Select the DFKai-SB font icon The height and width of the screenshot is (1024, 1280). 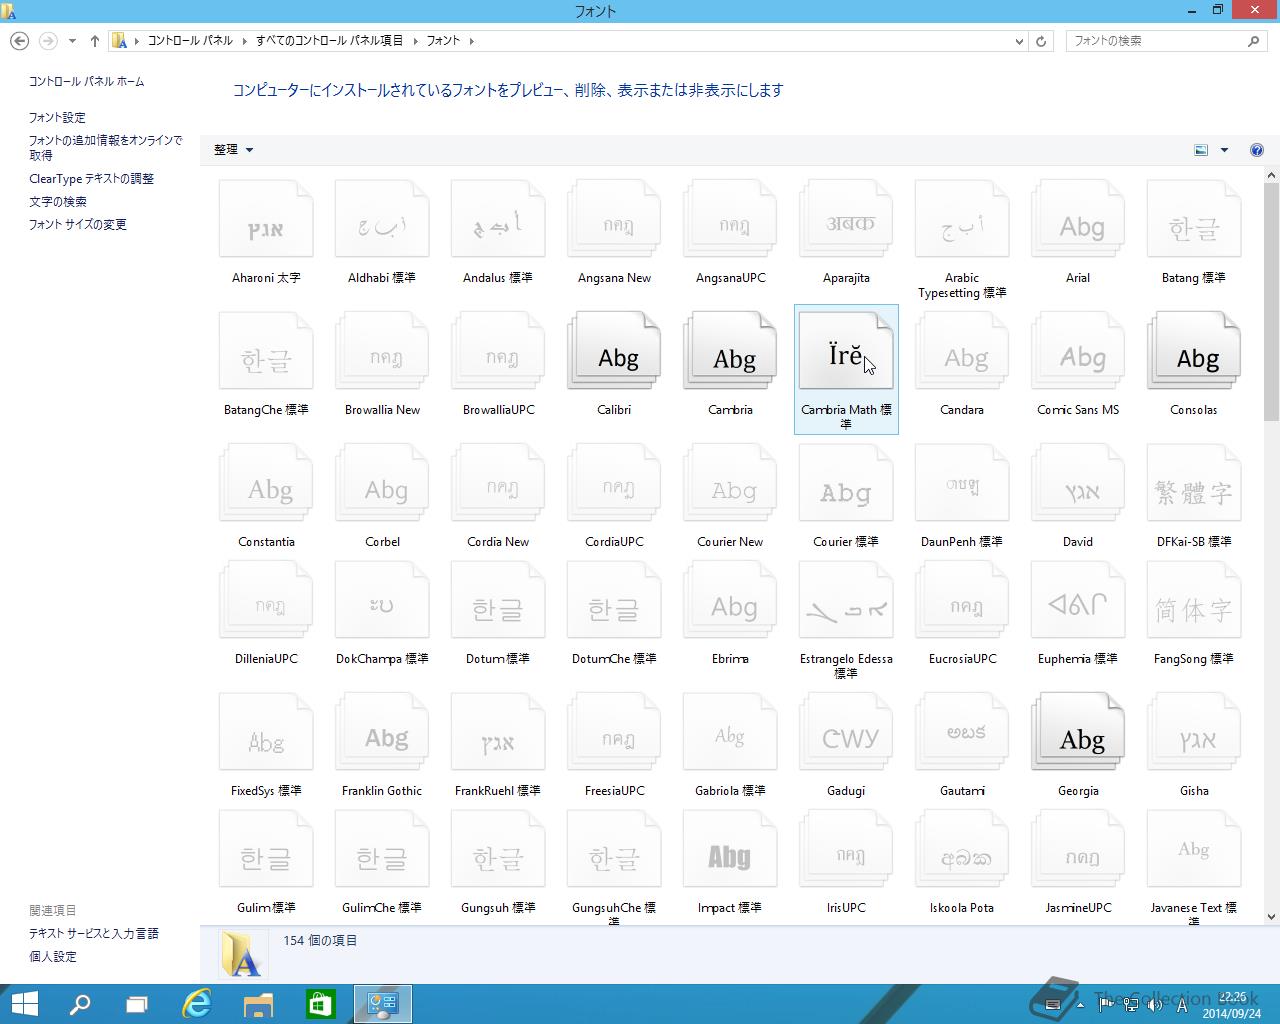point(1194,483)
